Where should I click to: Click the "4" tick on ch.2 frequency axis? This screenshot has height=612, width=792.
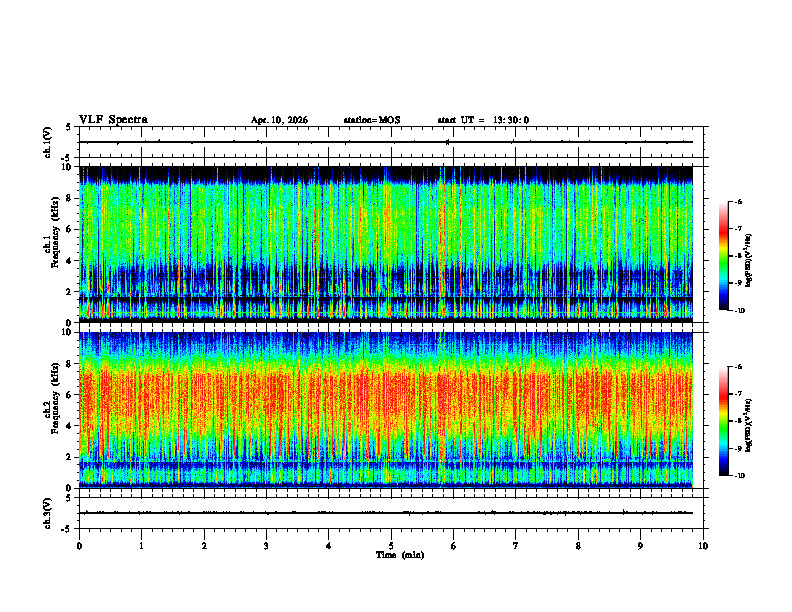(69, 426)
